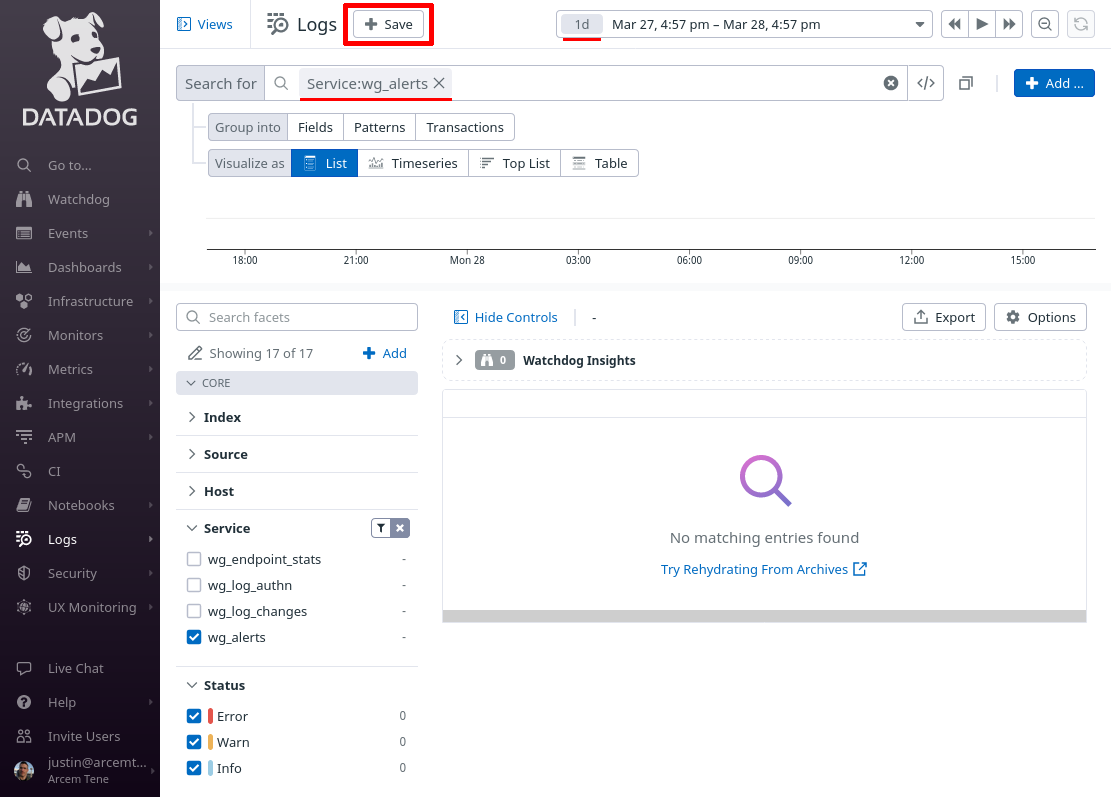The image size is (1111, 797).
Task: Visualize as Timeseries
Action: [x=413, y=163]
